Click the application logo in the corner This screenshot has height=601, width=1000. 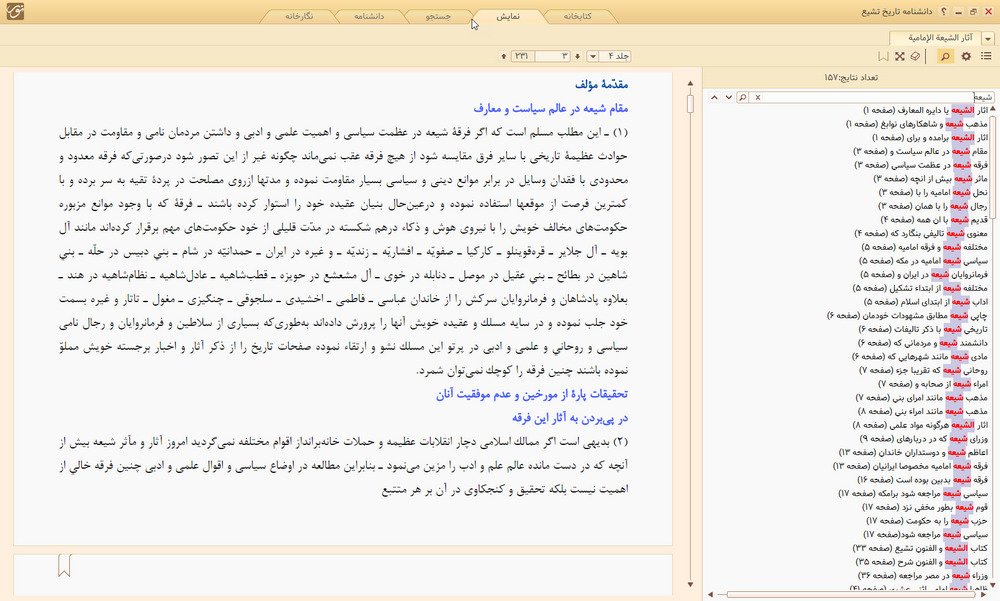(x=15, y=11)
